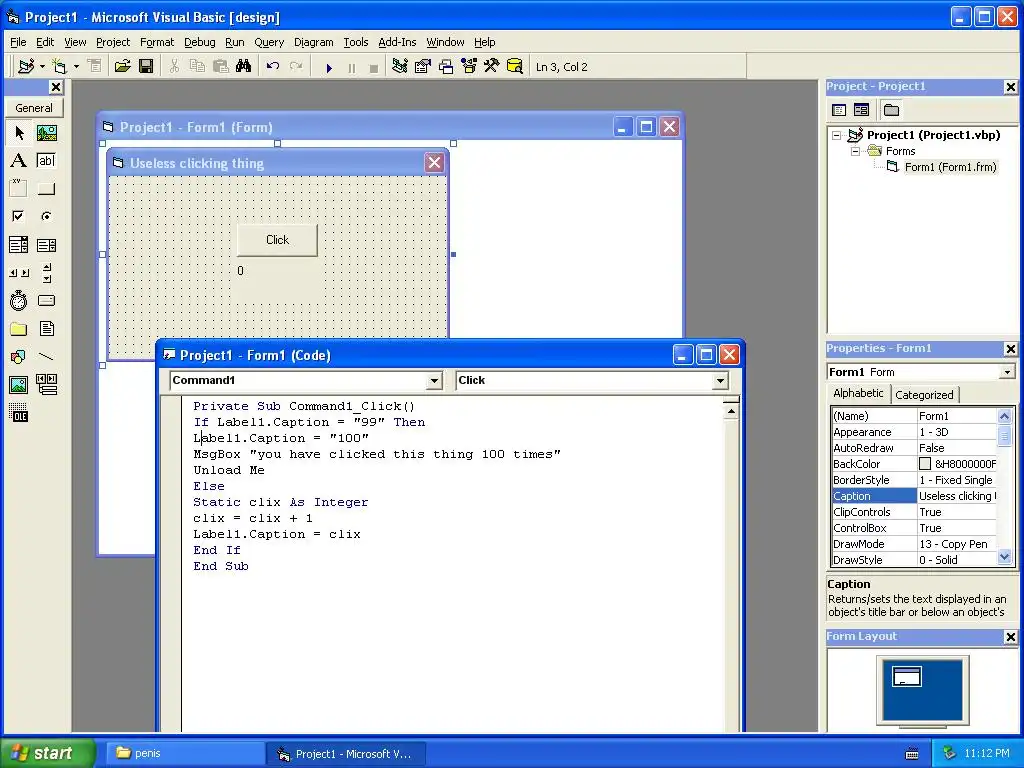
Task: Select the DriveListBox control tool
Action: 46,300
